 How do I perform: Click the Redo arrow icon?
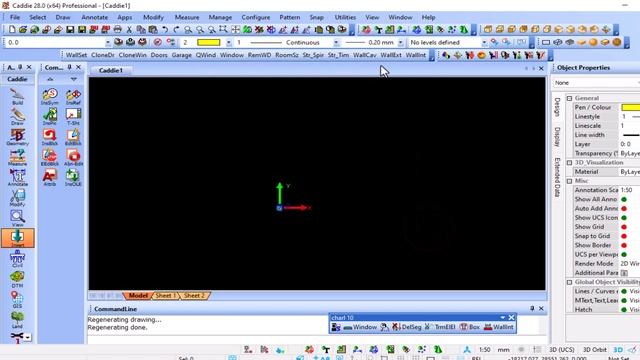tap(176, 29)
